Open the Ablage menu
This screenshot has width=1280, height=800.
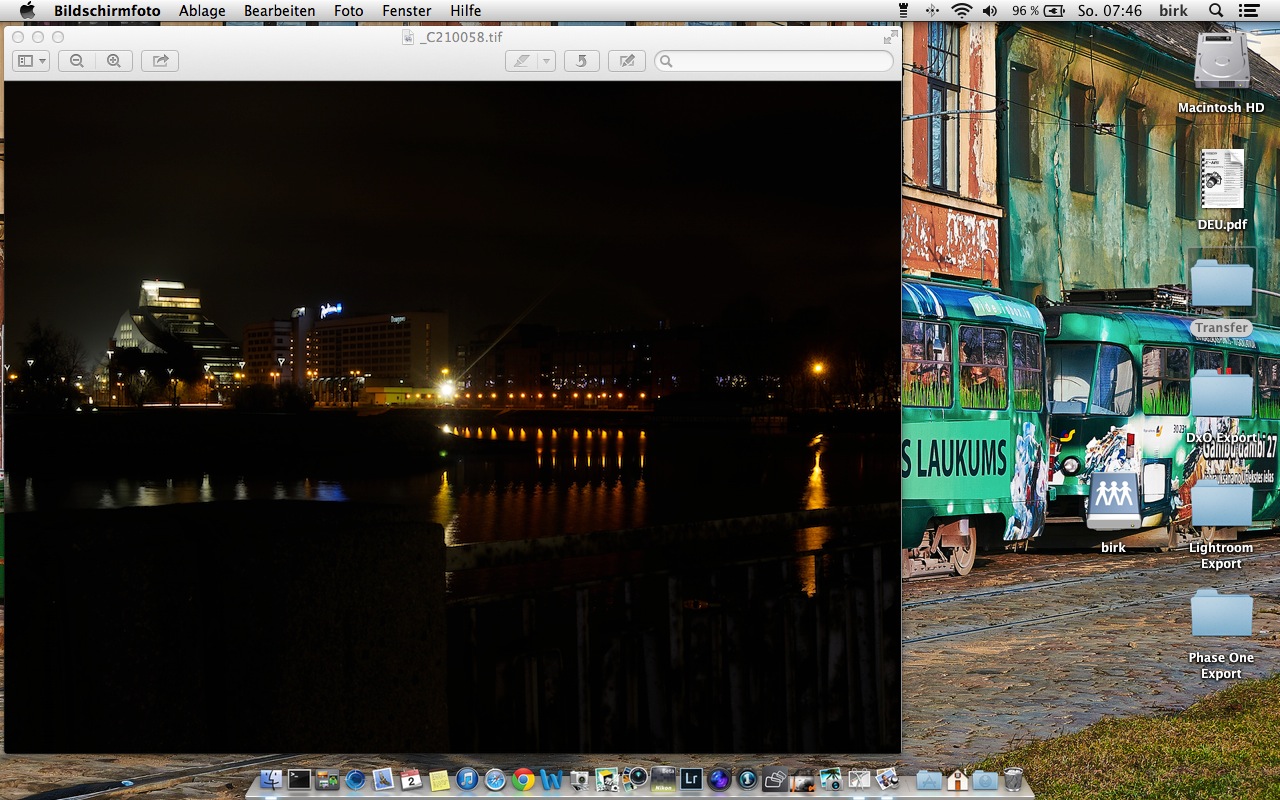202,11
